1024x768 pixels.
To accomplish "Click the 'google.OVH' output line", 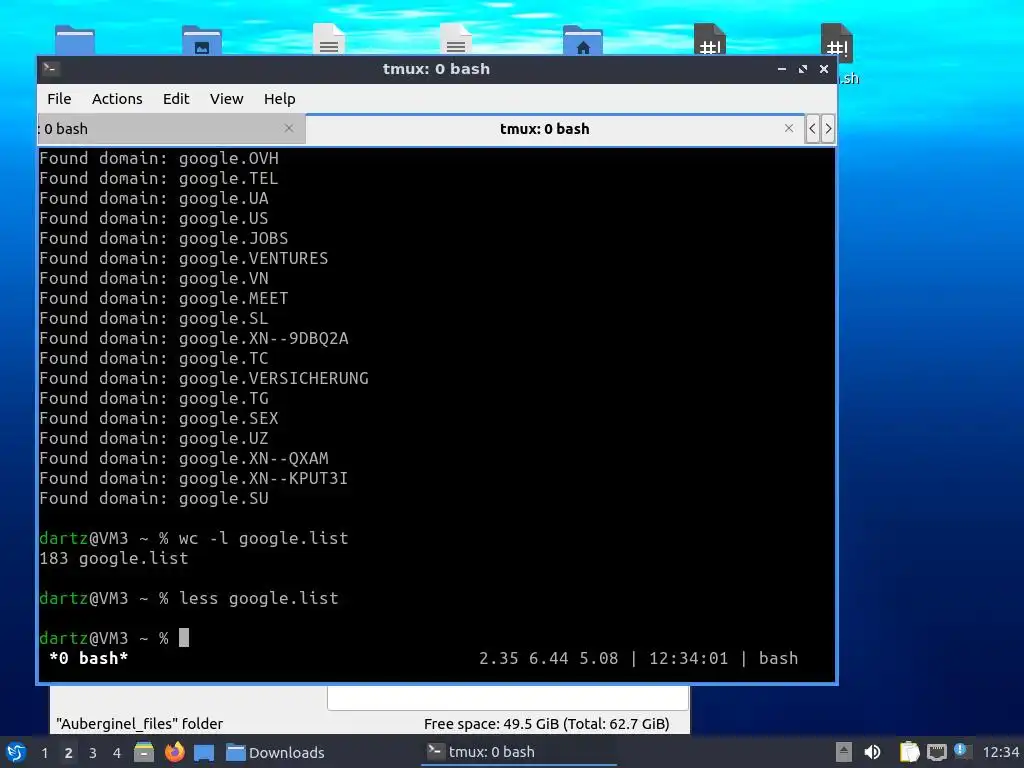I will (159, 158).
